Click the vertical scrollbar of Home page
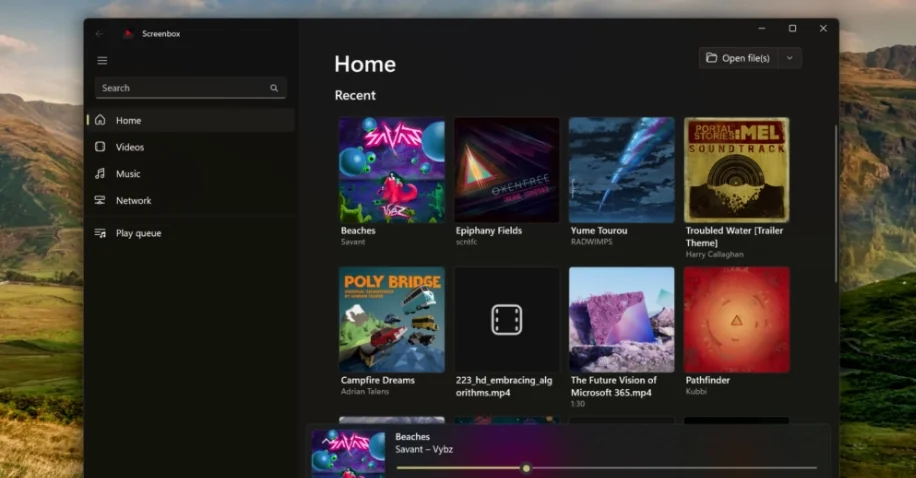The height and width of the screenshot is (478, 916). click(835, 205)
